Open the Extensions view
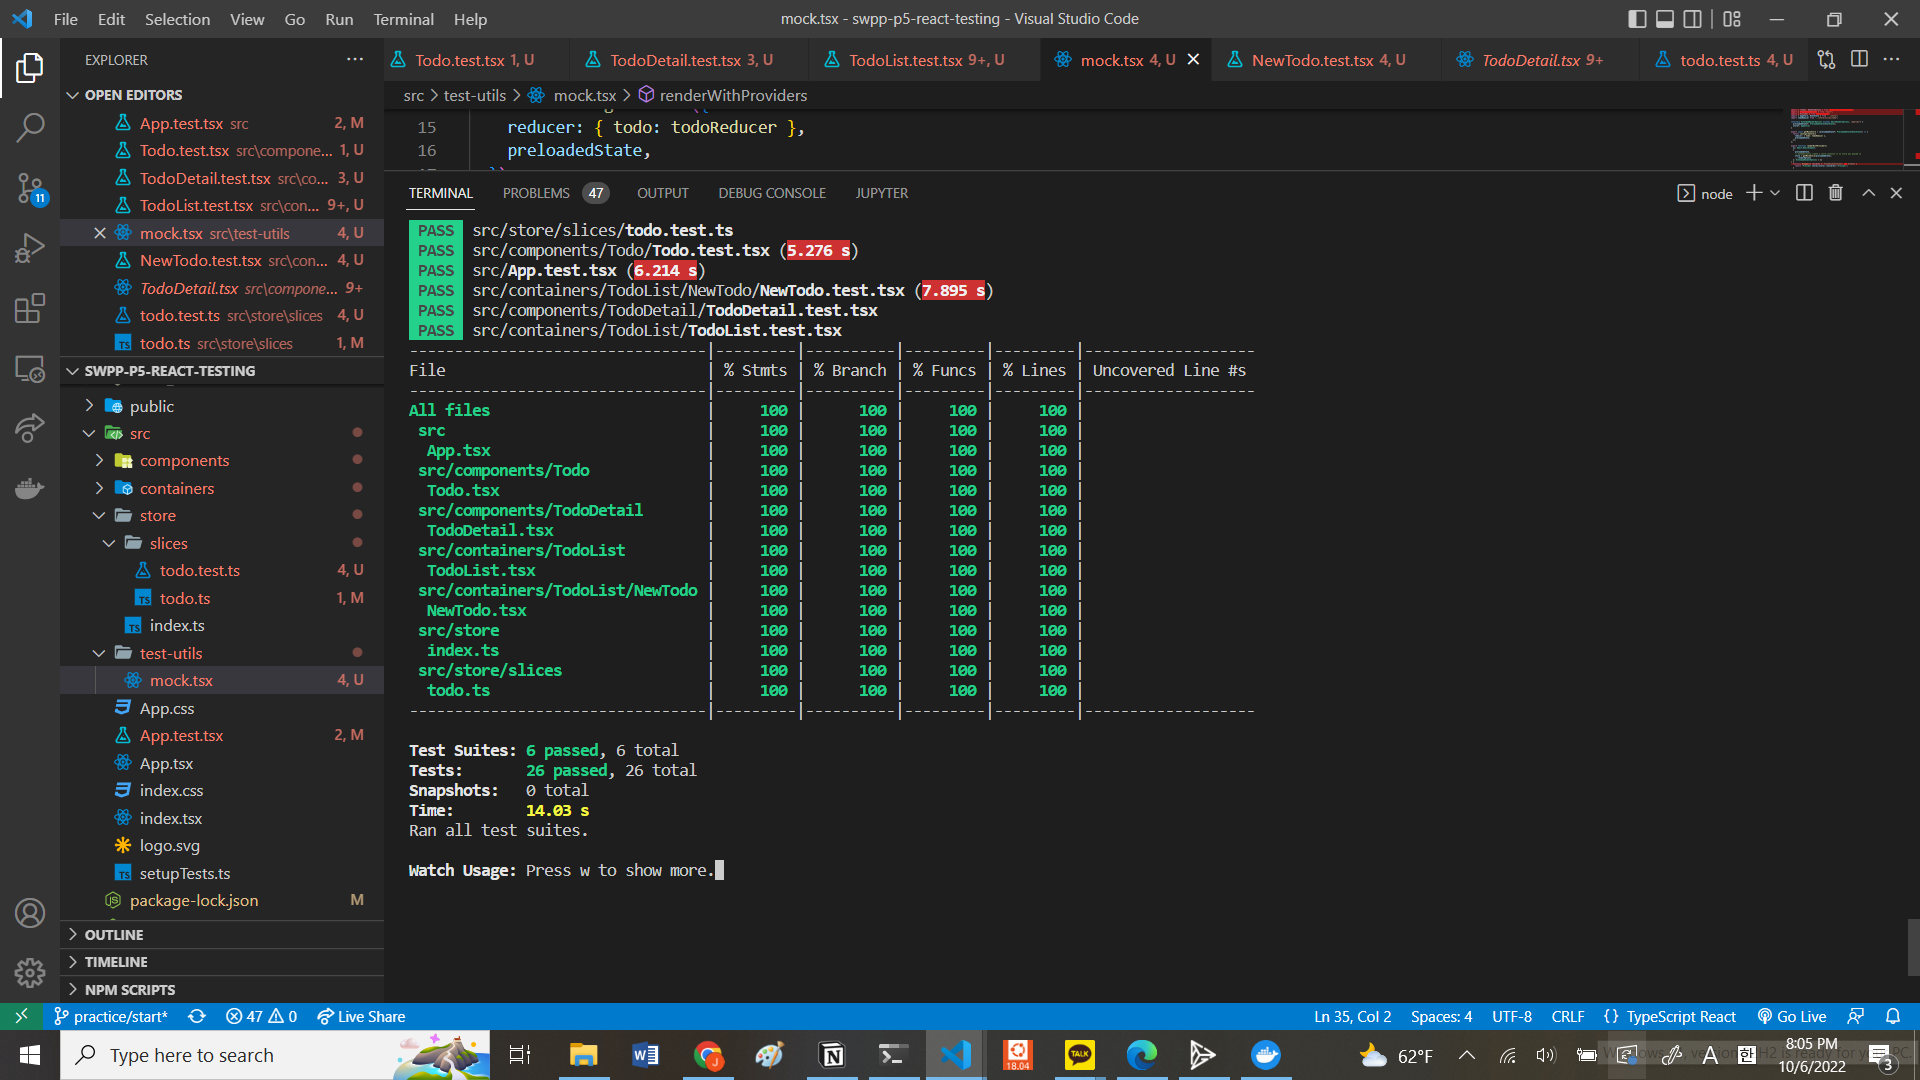1920x1080 pixels. tap(30, 308)
